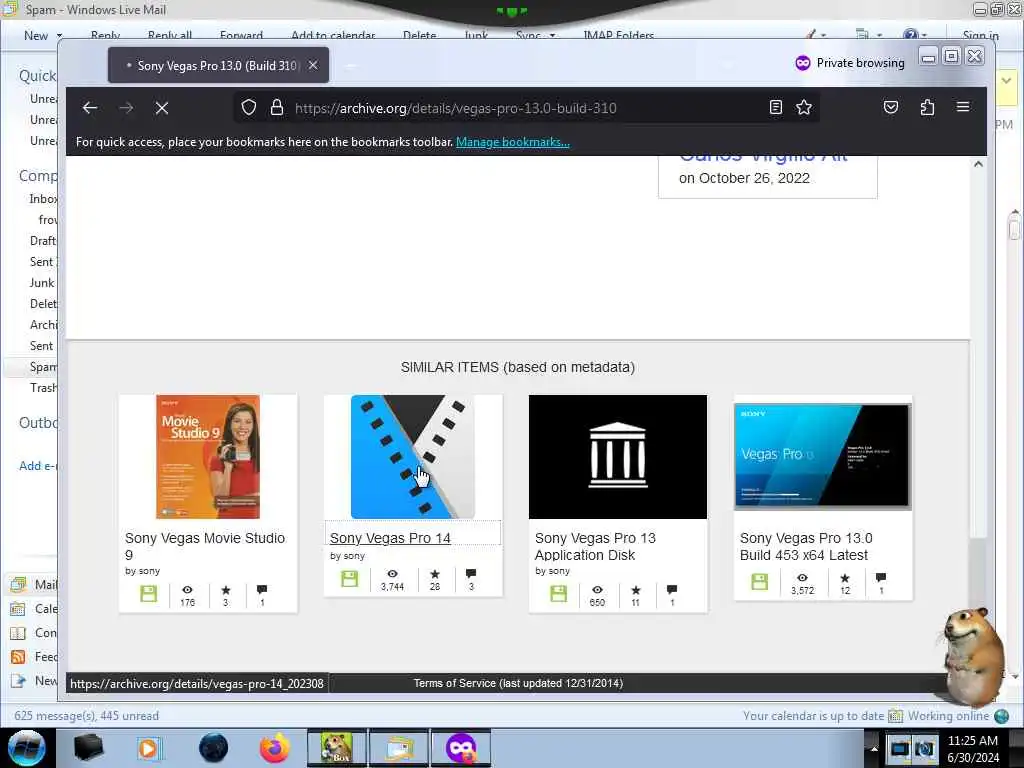Open the Manage bookmarks link

tap(513, 142)
